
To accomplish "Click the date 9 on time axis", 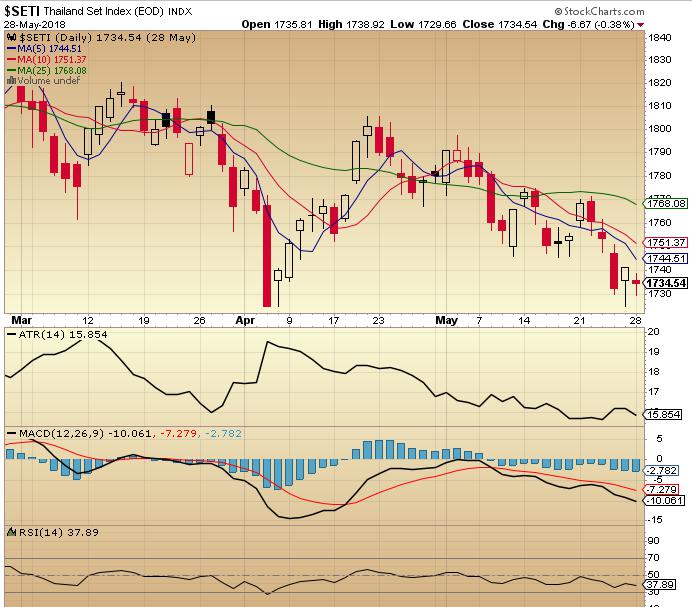I will tap(290, 320).
